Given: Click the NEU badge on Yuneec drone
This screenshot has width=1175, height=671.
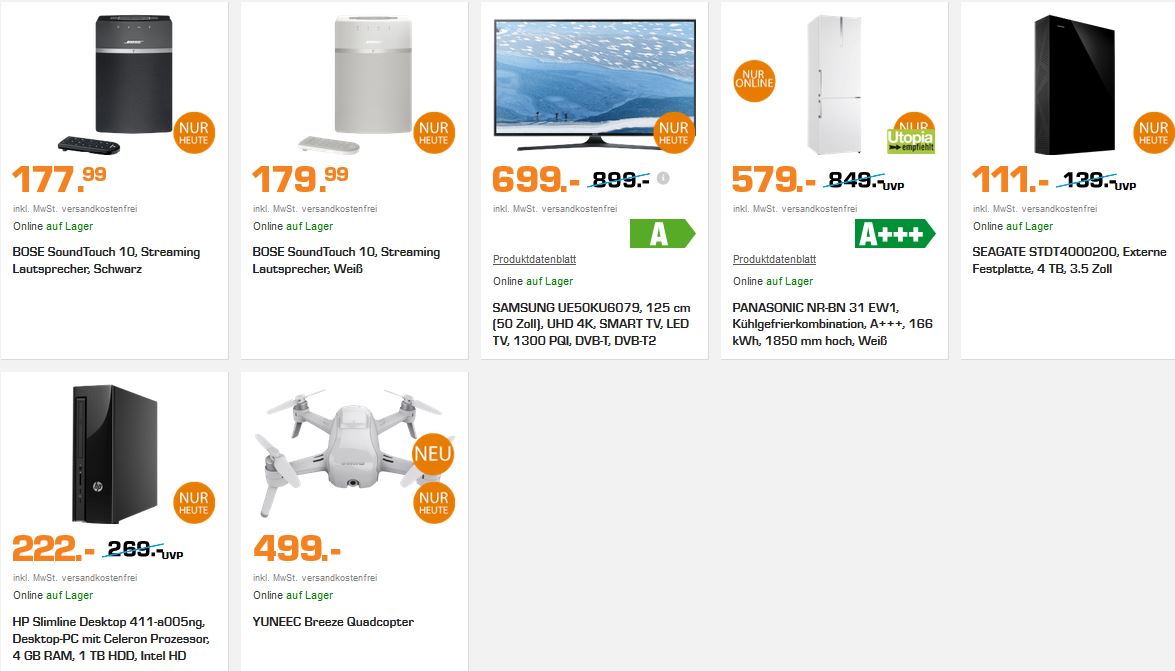Looking at the screenshot, I should [433, 454].
